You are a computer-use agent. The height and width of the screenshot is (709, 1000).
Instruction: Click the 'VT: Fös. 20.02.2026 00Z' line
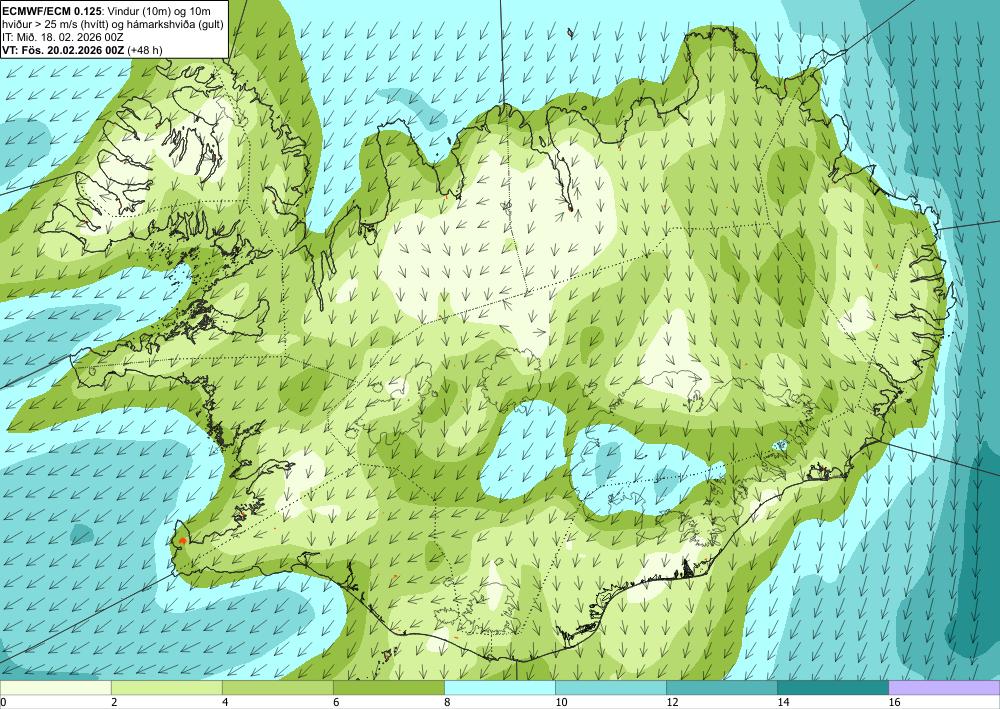[63, 50]
